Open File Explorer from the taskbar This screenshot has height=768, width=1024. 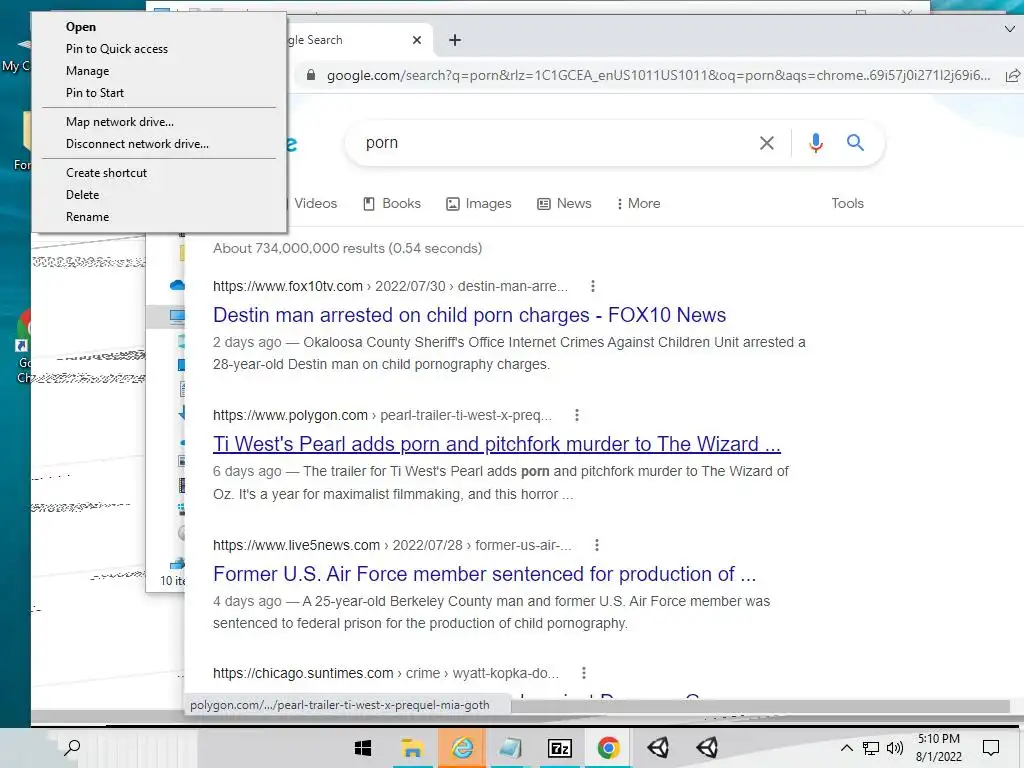coord(411,748)
